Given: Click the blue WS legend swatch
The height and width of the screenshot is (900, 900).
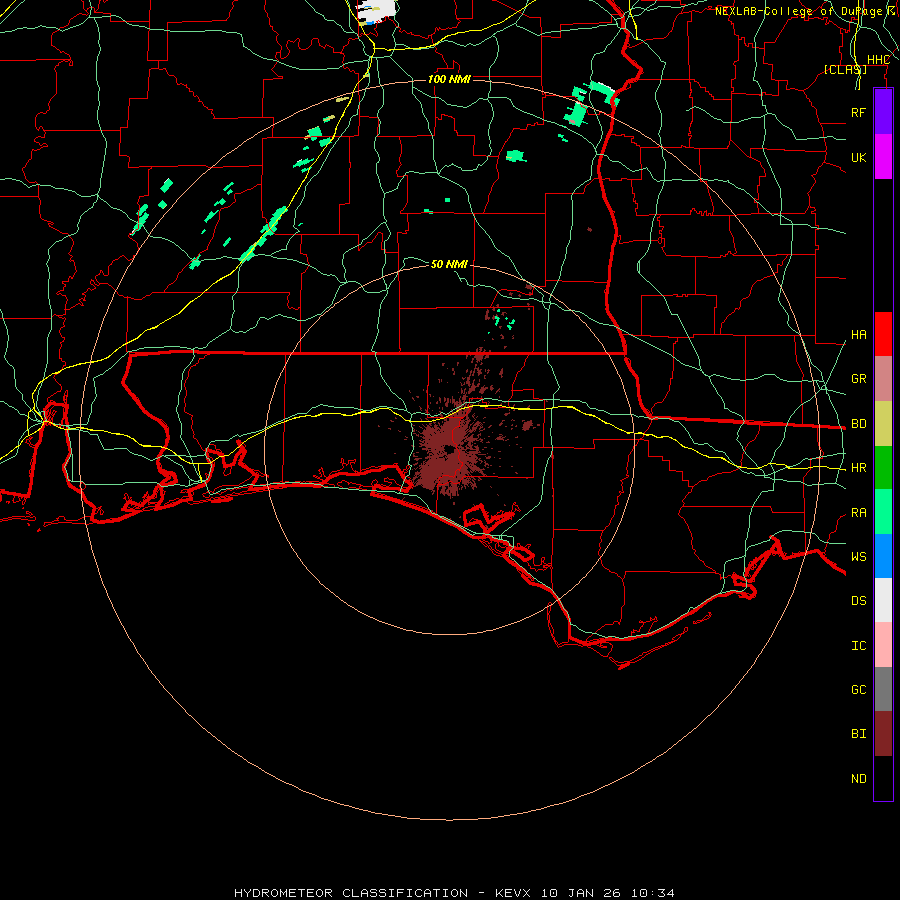Looking at the screenshot, I should pyautogui.click(x=883, y=556).
